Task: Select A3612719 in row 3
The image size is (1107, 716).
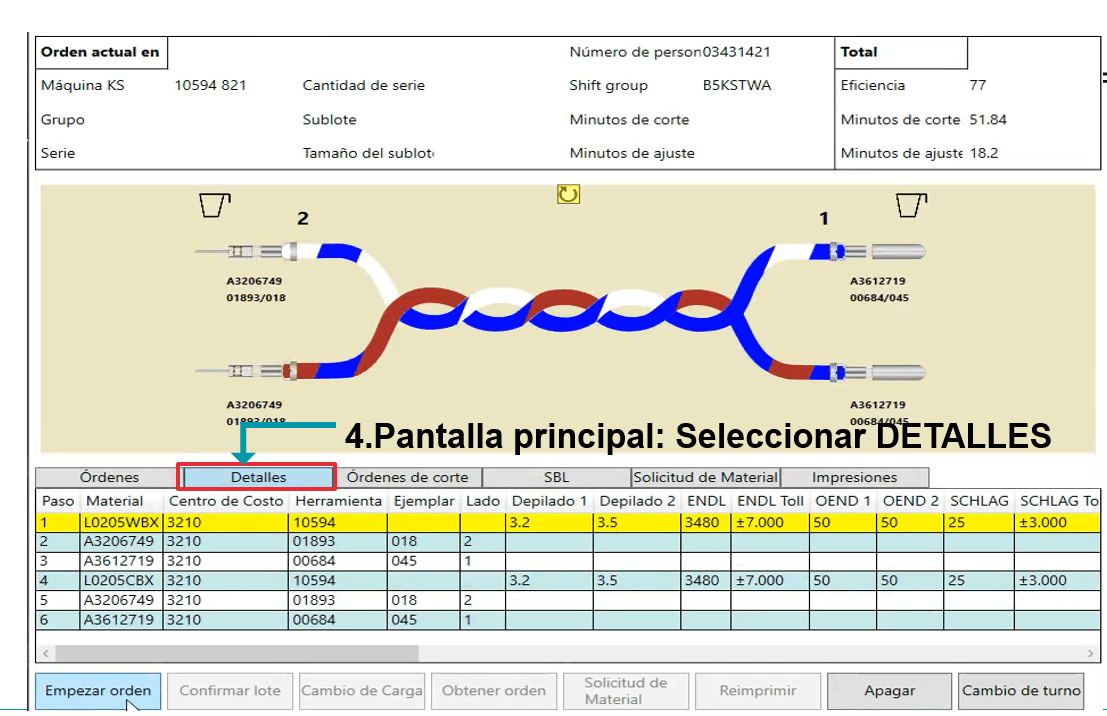Action: click(121, 561)
